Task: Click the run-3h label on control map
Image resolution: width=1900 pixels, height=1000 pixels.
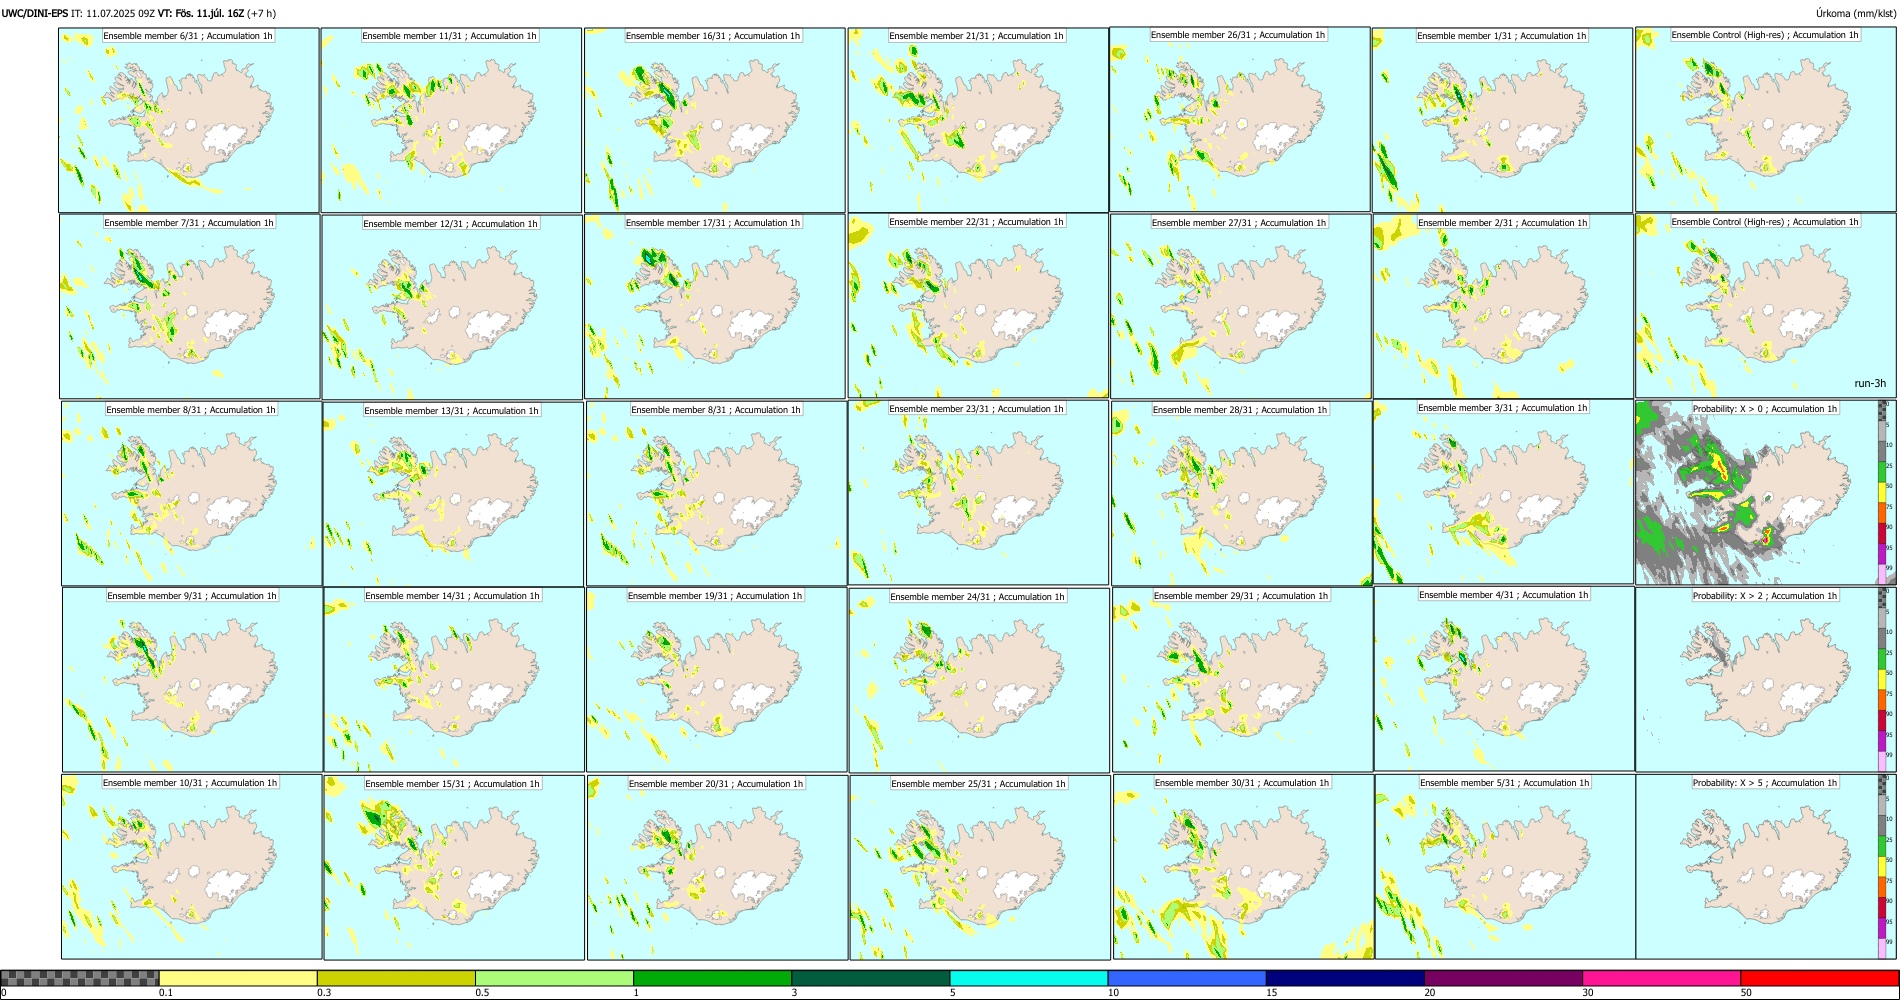Action: 1869,384
